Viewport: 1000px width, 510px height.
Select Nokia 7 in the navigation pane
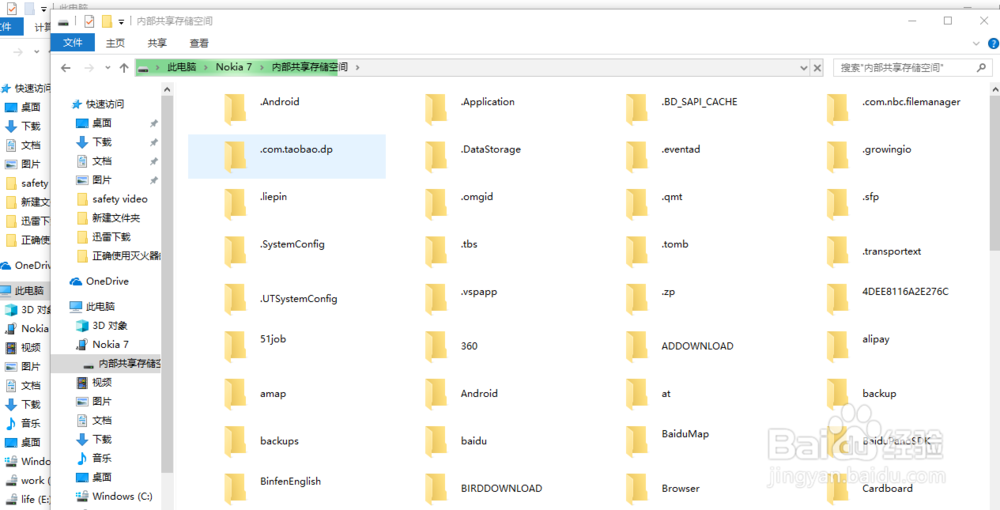[110, 344]
